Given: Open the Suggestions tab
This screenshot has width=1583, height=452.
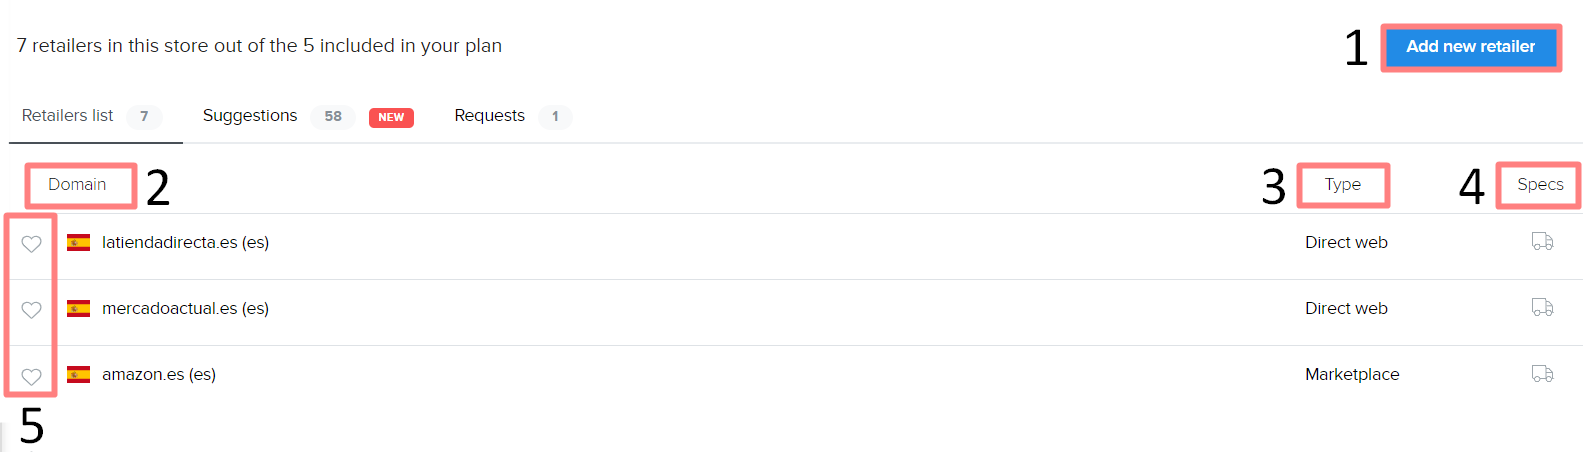Looking at the screenshot, I should 250,116.
